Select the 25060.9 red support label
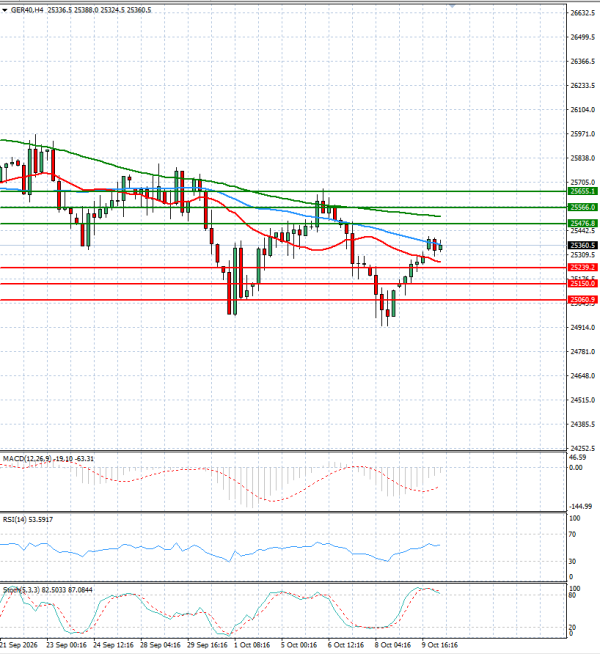 (583, 299)
